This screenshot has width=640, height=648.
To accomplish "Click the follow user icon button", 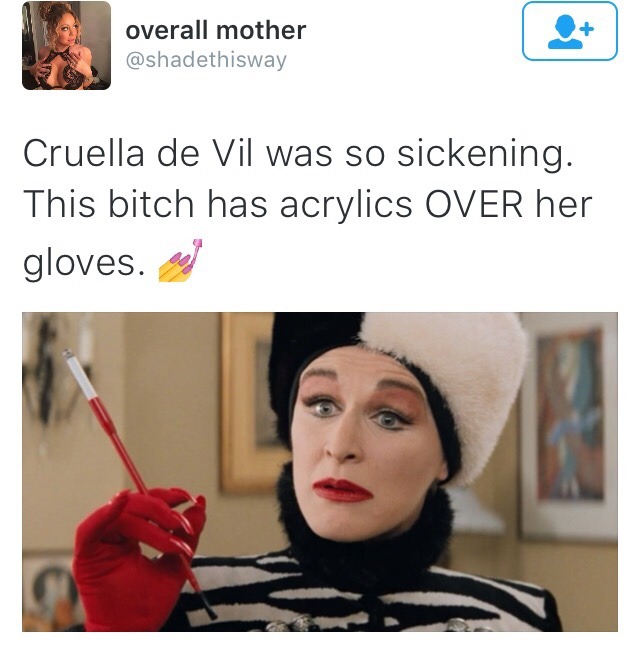I will [x=570, y=31].
